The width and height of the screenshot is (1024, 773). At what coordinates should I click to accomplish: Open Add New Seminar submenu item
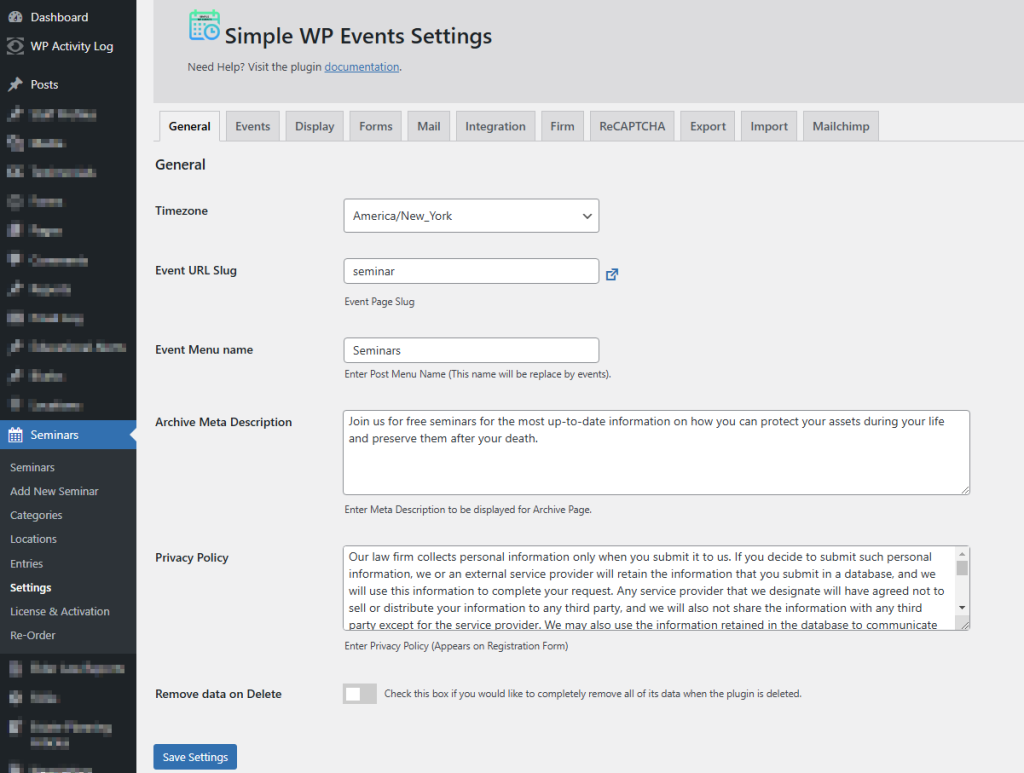(54, 491)
